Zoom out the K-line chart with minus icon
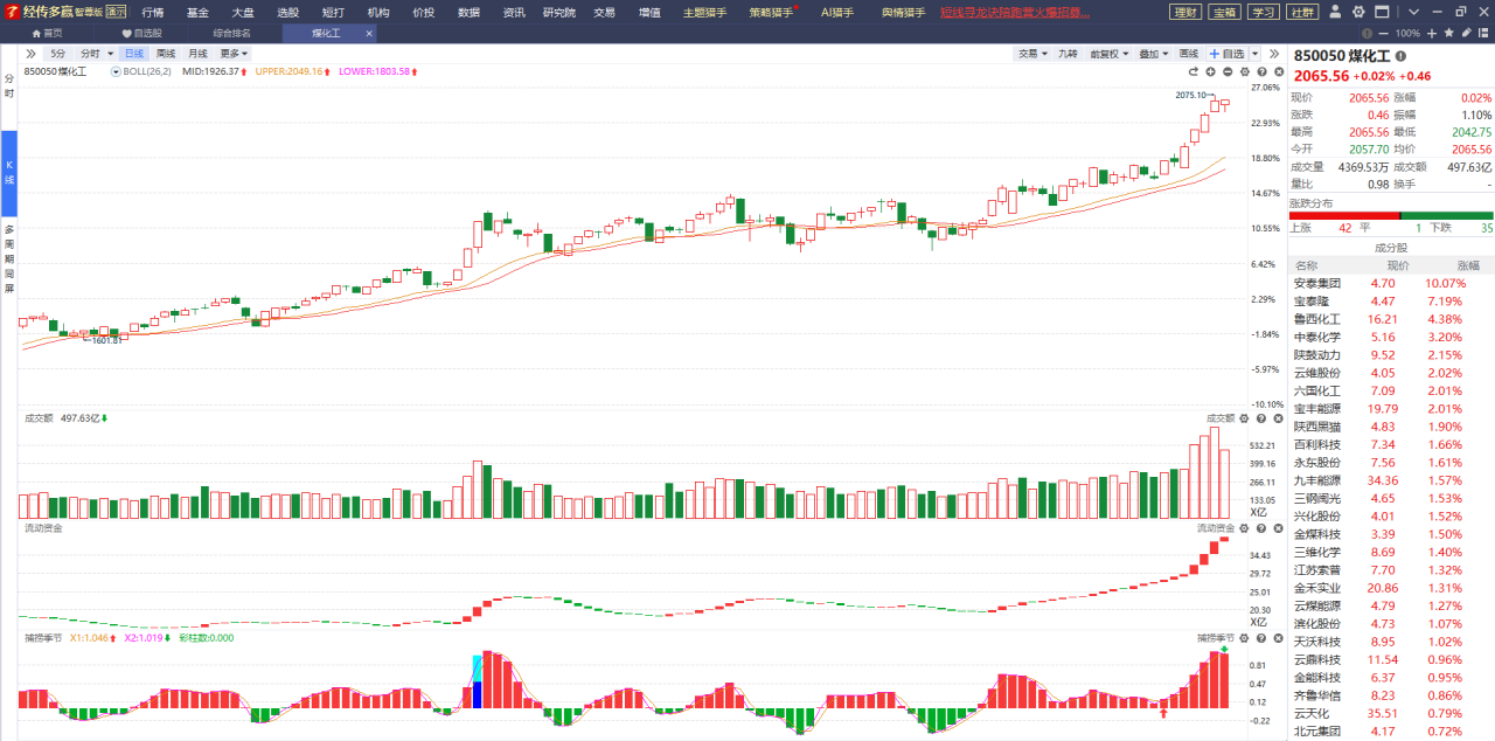This screenshot has width=1495, height=741. [1227, 72]
